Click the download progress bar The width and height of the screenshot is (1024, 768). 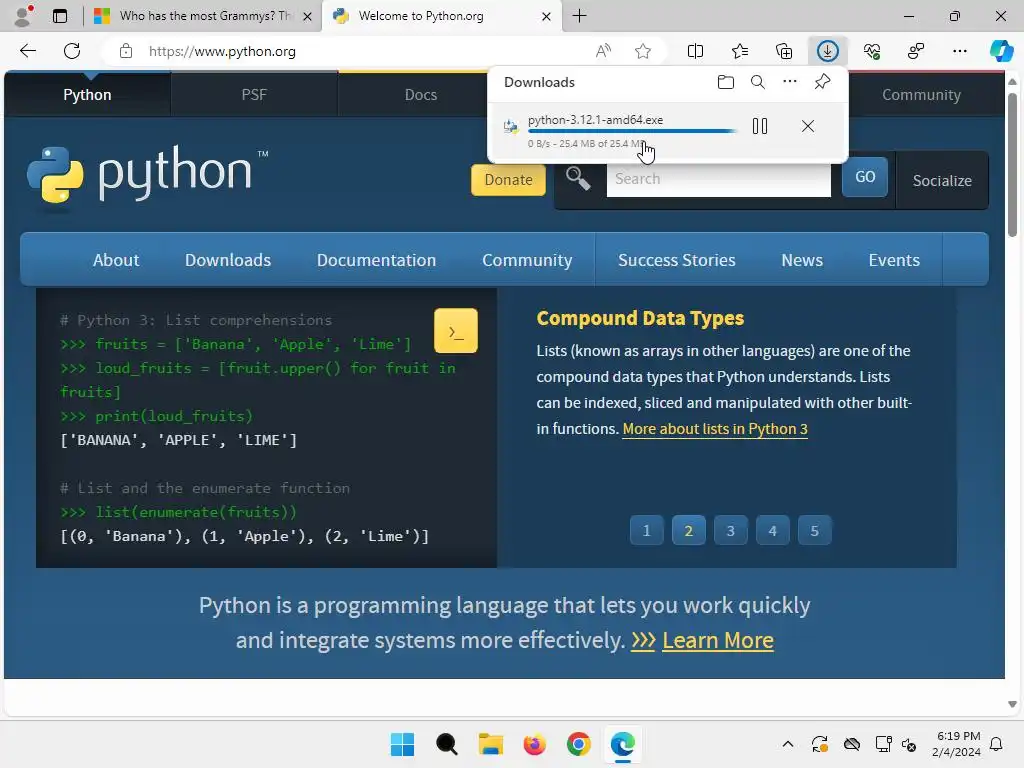632,131
